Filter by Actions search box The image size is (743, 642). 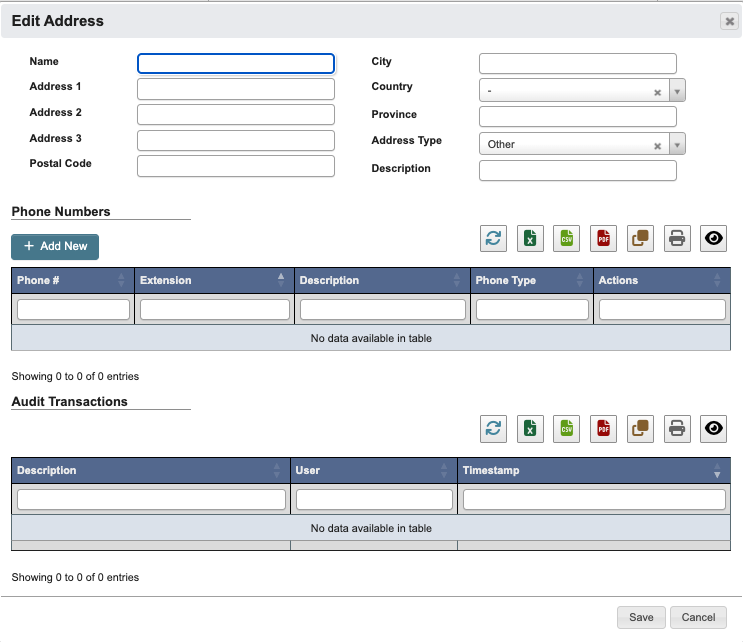[662, 309]
